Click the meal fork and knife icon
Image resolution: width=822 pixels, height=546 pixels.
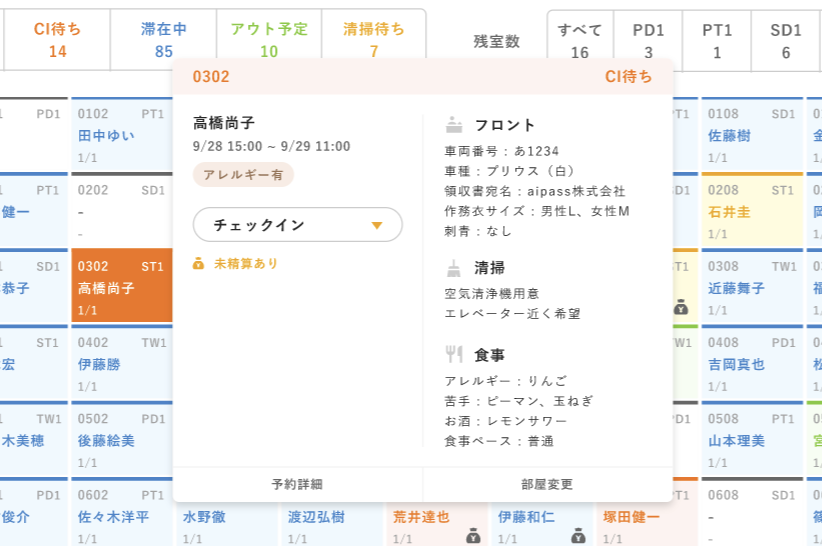pyautogui.click(x=454, y=355)
